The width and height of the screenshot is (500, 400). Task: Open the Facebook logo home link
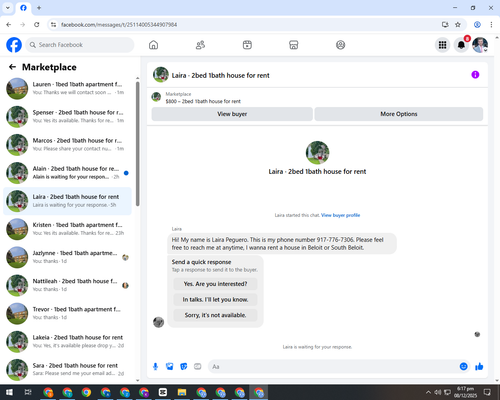pyautogui.click(x=14, y=45)
